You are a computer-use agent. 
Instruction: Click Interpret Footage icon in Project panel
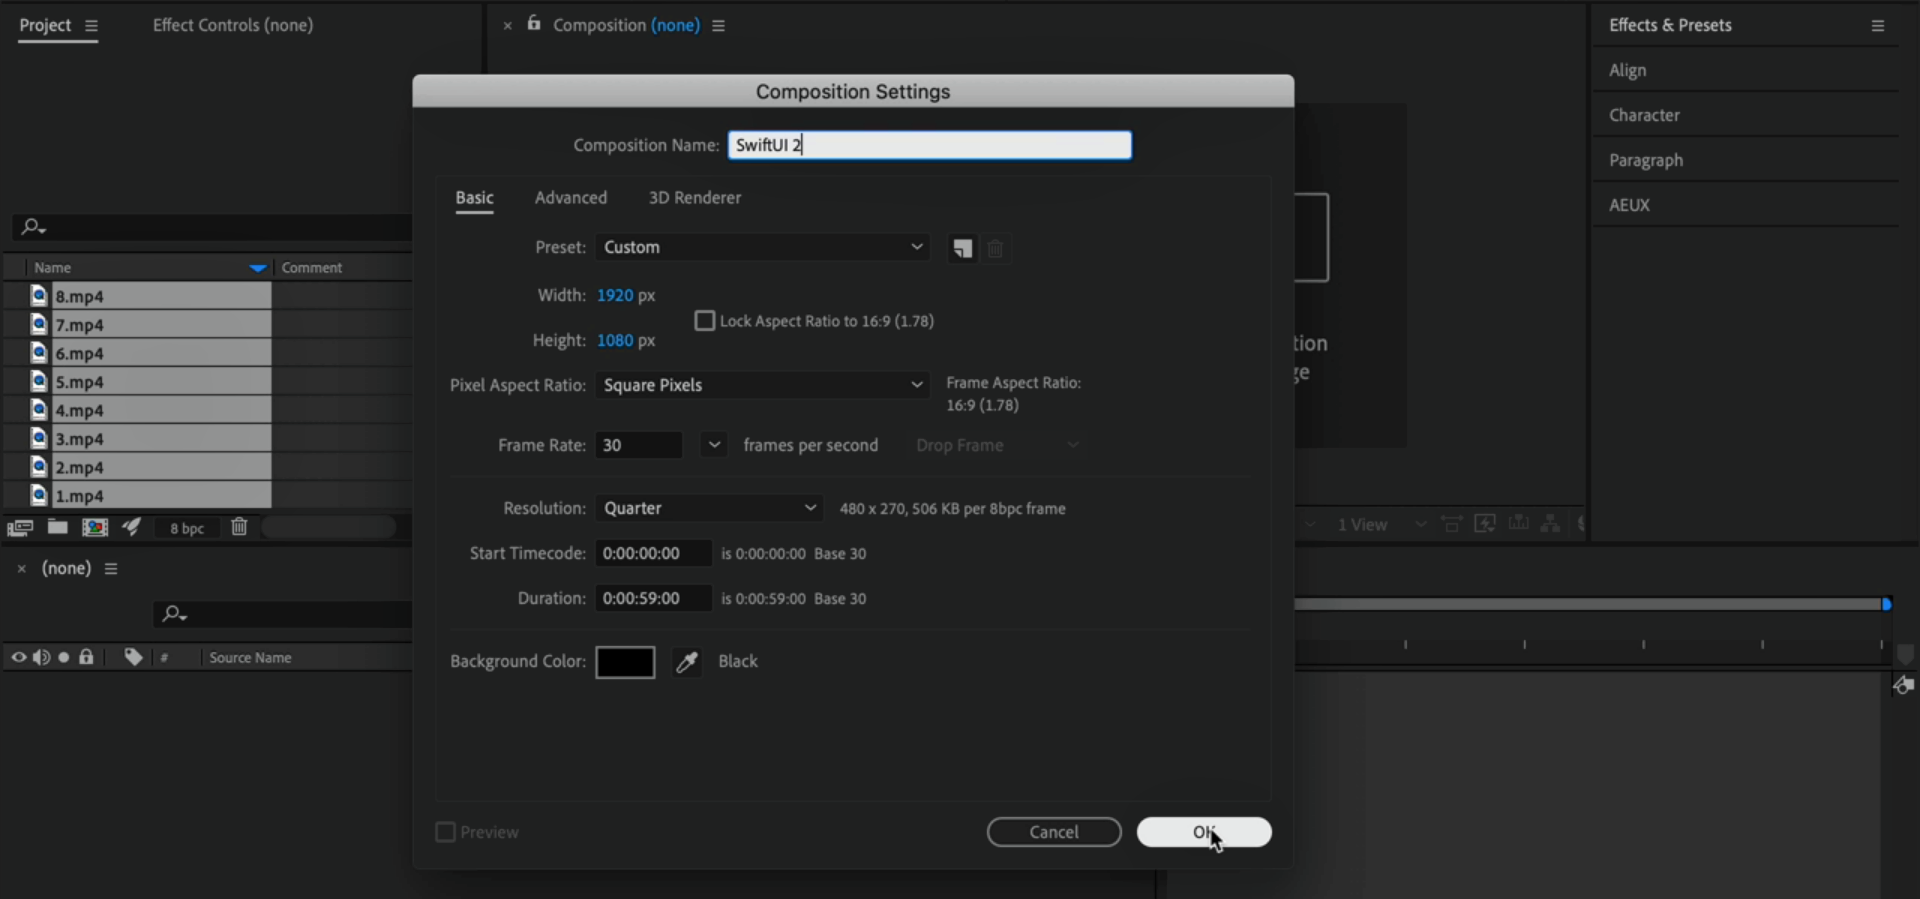coord(20,527)
